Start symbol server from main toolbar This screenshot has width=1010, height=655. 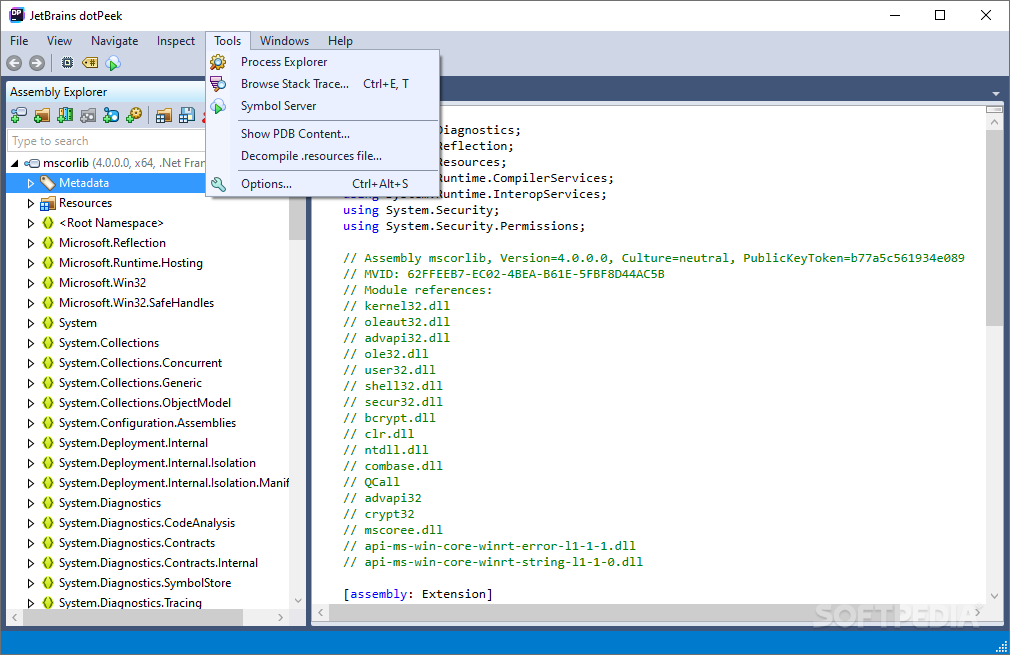point(113,63)
